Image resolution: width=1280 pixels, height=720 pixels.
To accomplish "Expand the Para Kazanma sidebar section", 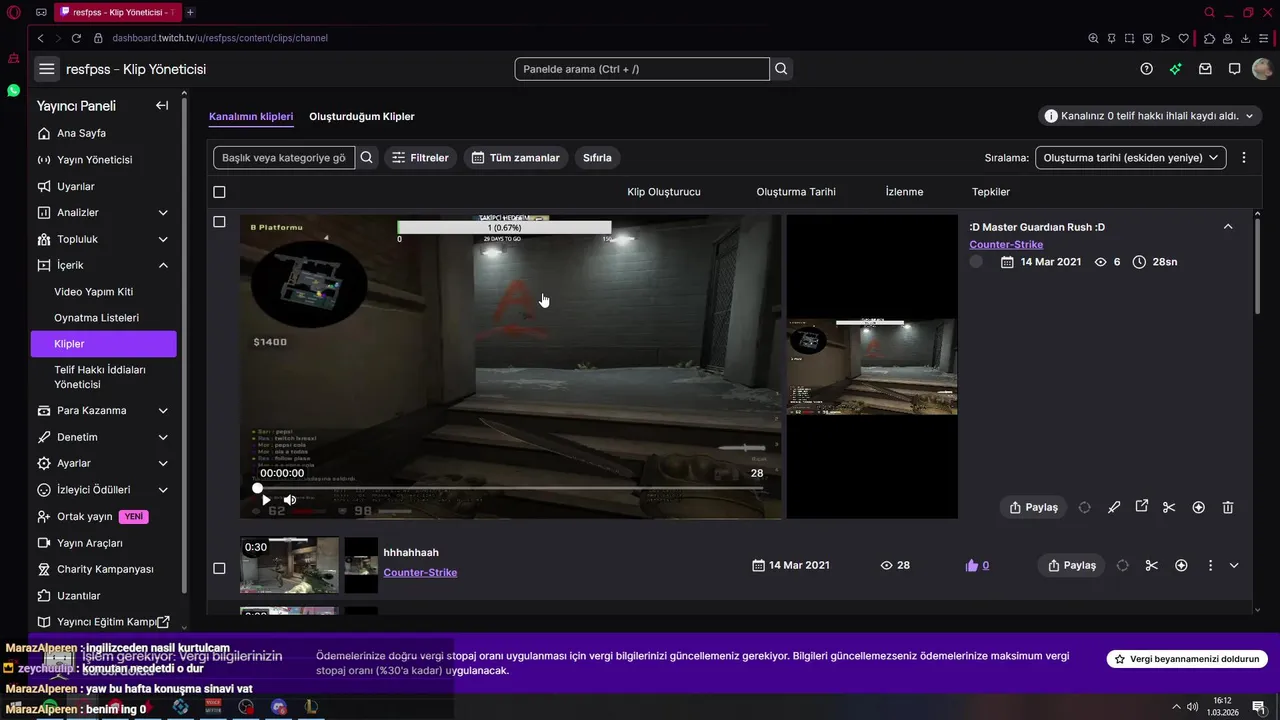I will (x=163, y=410).
